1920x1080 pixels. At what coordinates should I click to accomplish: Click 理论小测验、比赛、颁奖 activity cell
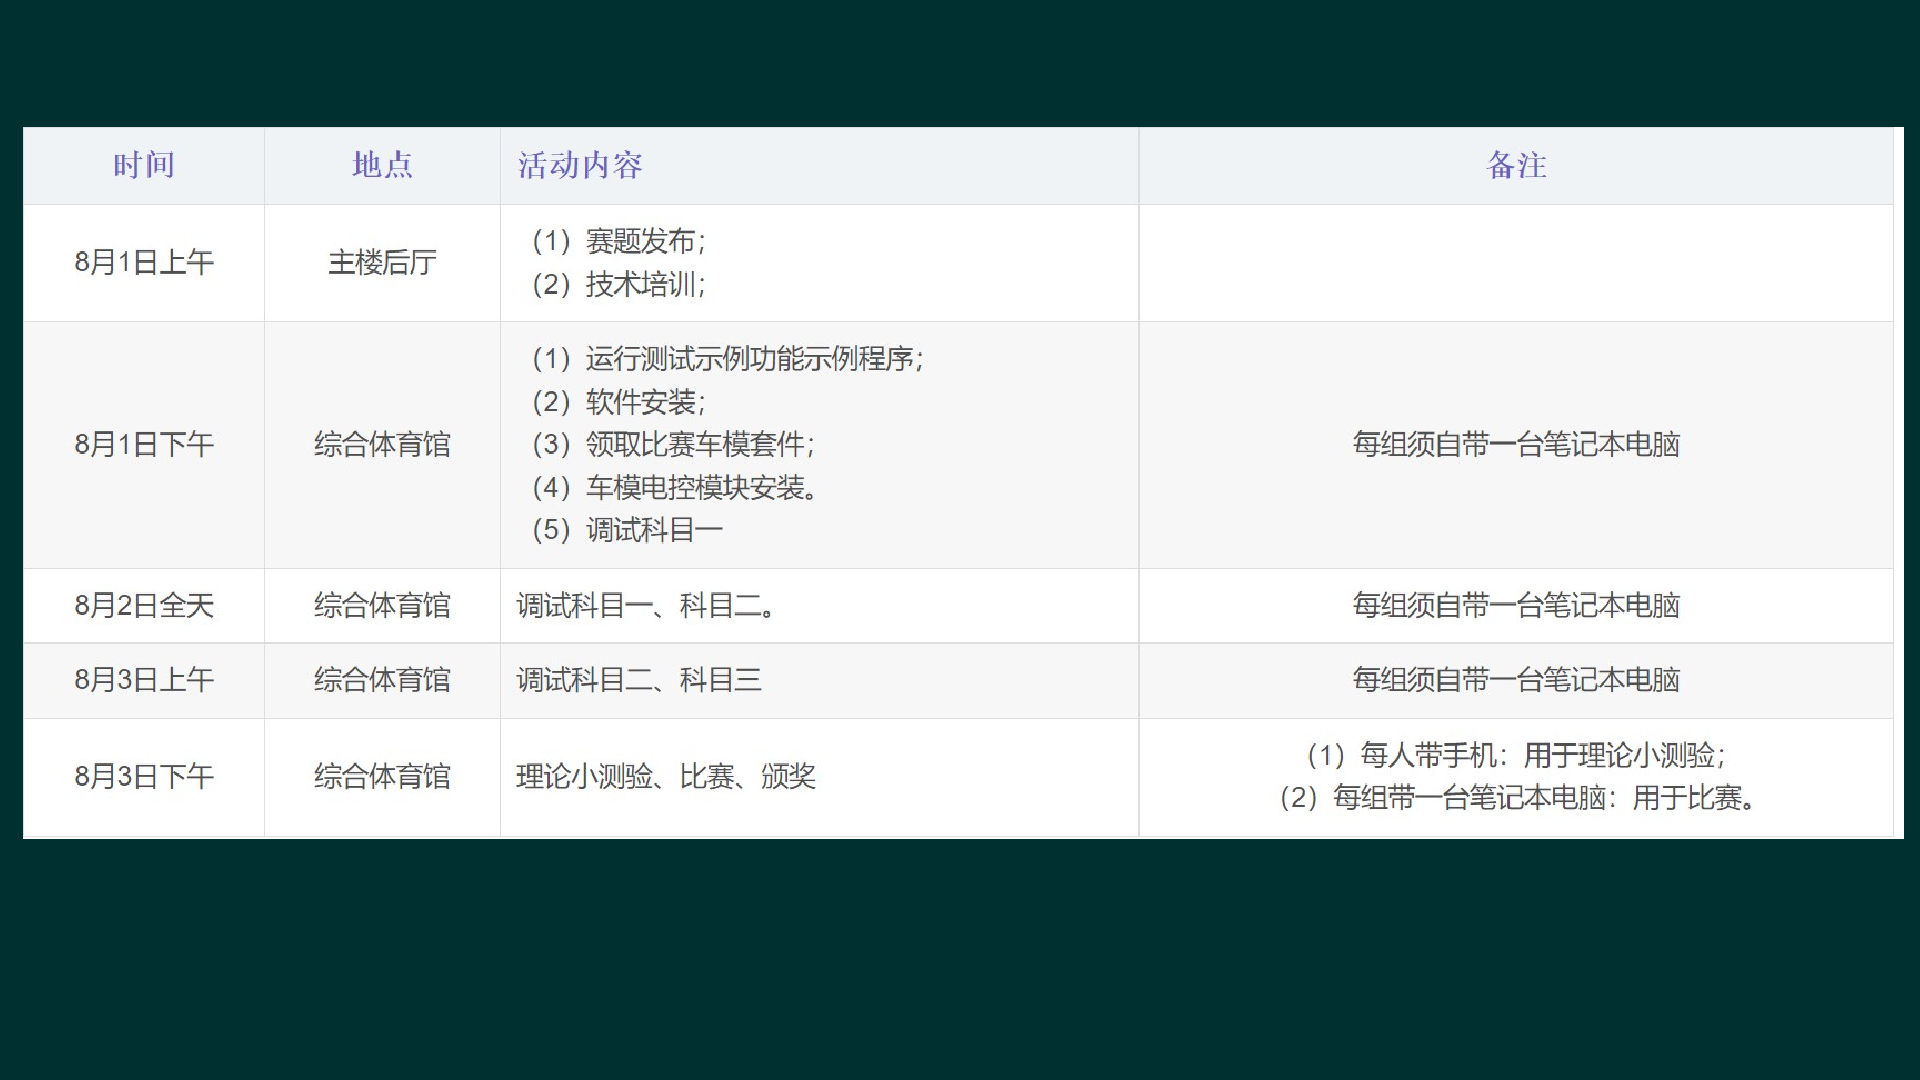point(666,777)
